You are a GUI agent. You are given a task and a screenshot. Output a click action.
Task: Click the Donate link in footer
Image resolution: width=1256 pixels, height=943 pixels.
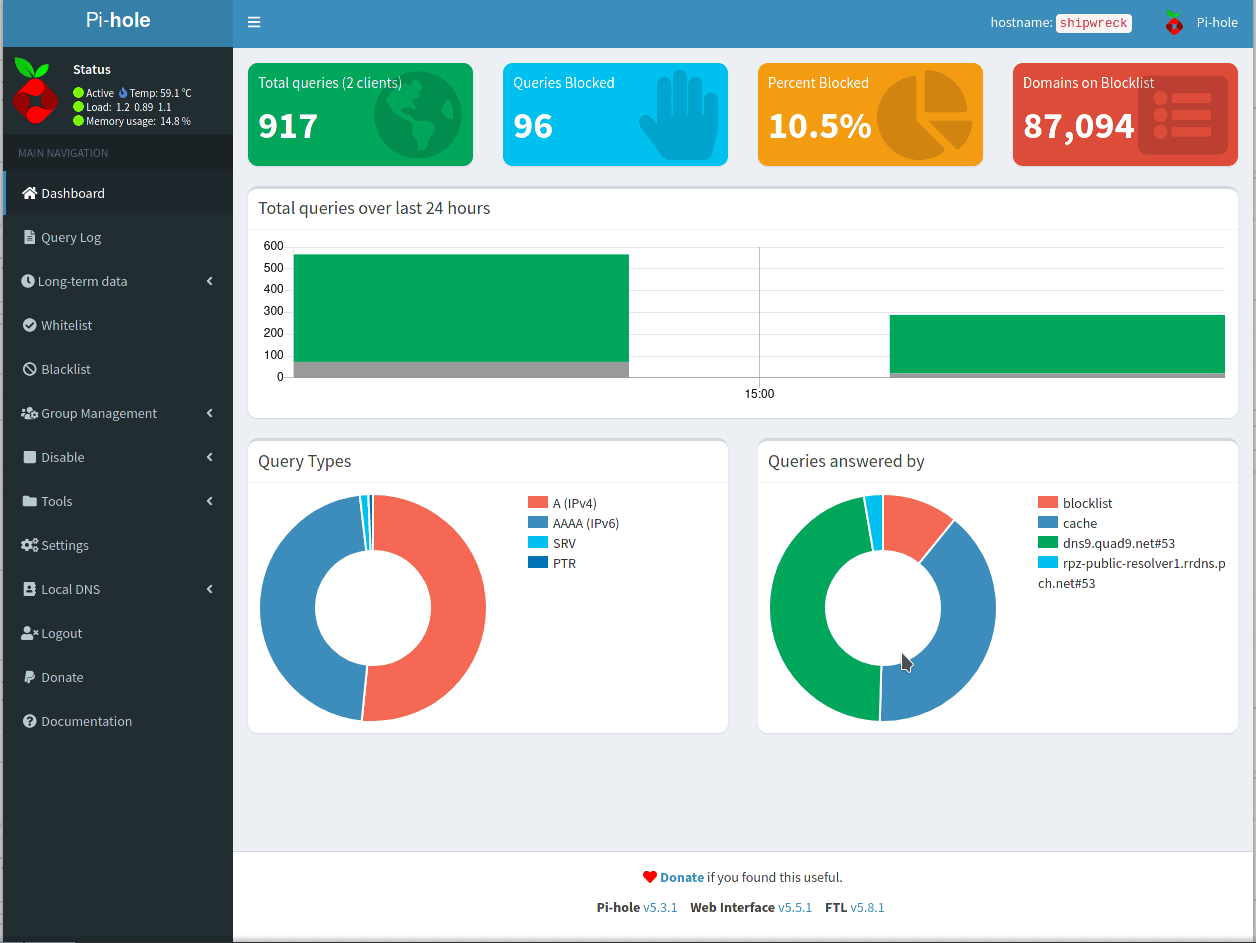click(x=682, y=877)
